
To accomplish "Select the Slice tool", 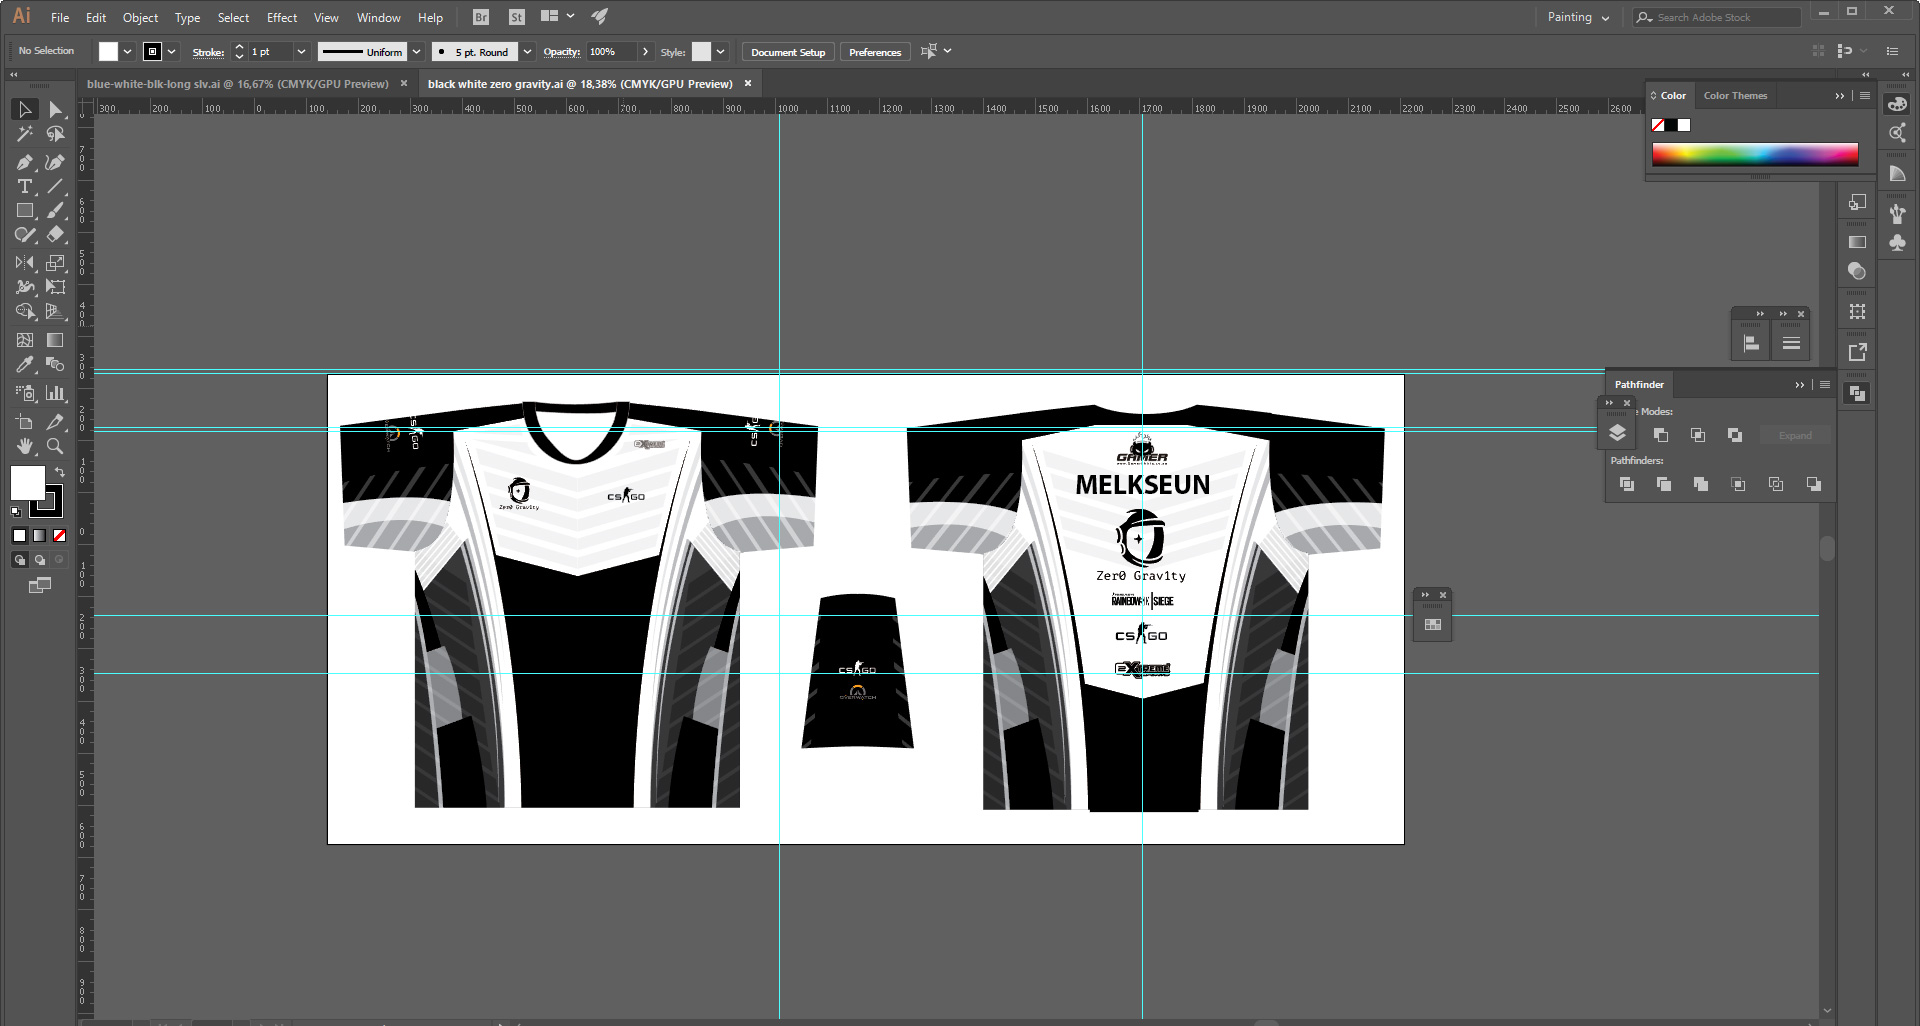I will click(55, 421).
